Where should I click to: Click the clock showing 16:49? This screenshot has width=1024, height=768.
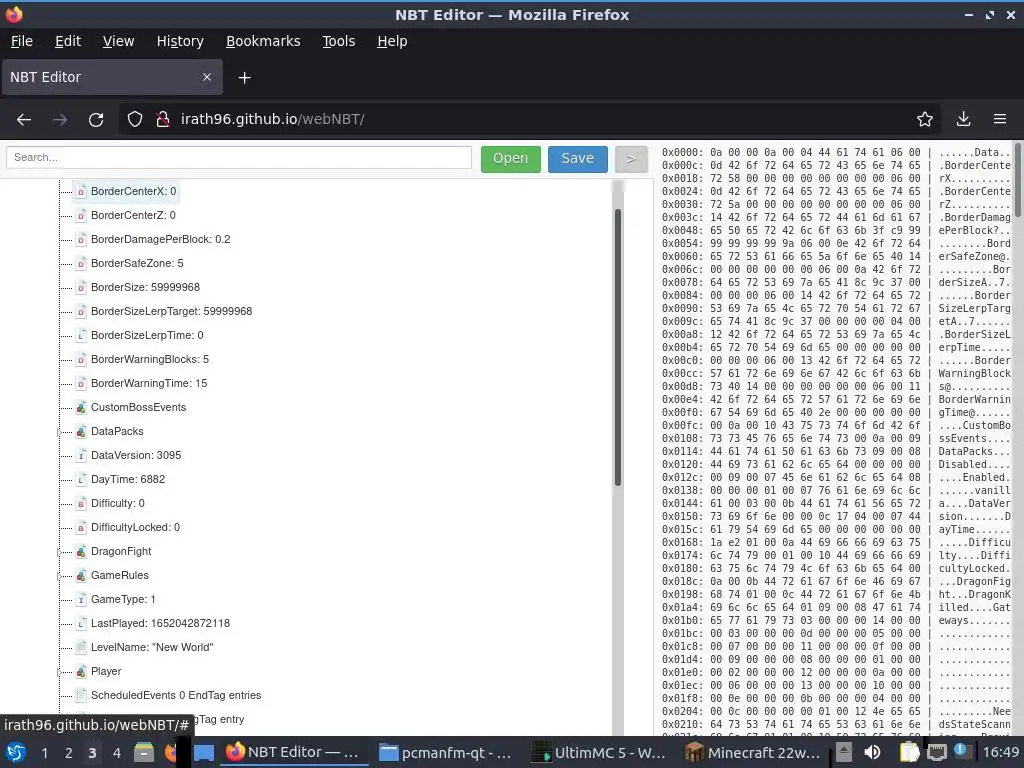pos(1001,752)
